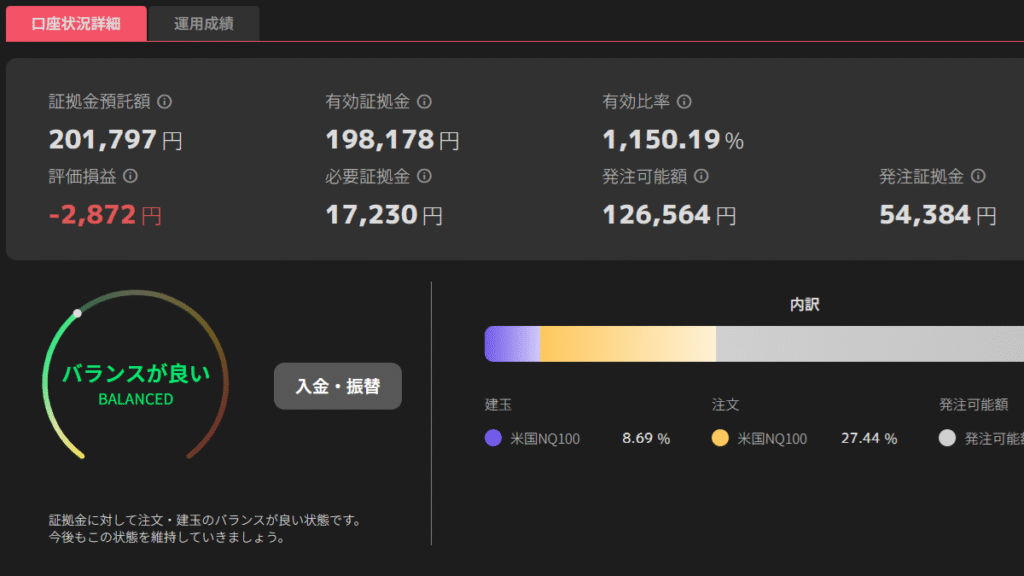
Task: Click 米国NQ100 under 注文
Action: tap(772, 439)
